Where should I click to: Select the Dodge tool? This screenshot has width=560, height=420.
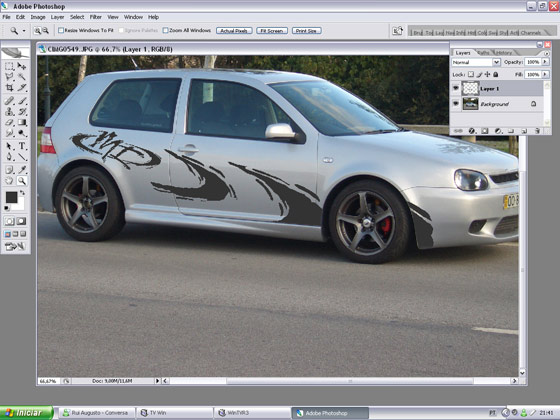pos(22,133)
